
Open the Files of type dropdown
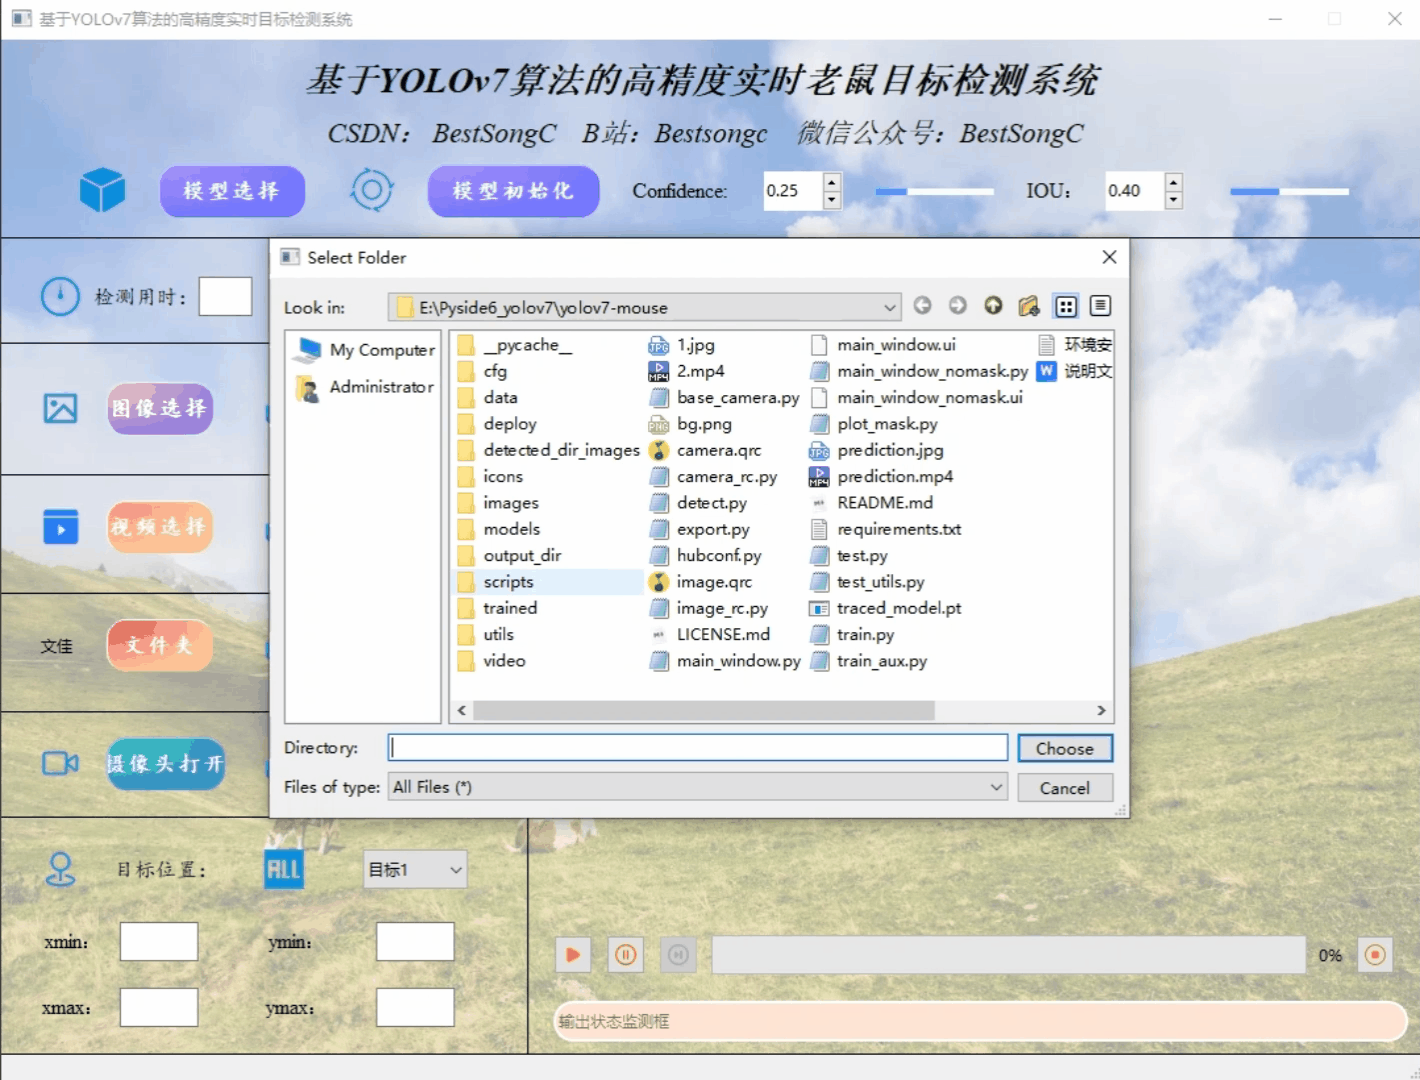pyautogui.click(x=698, y=787)
